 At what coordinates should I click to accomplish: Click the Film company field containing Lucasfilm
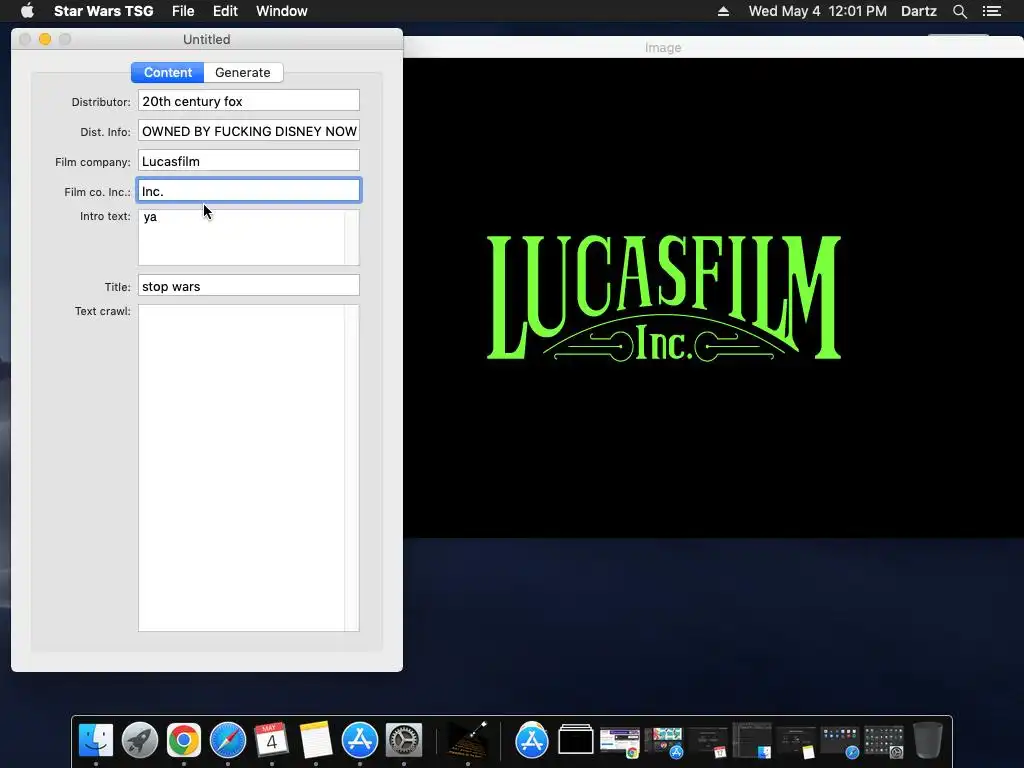pos(249,161)
